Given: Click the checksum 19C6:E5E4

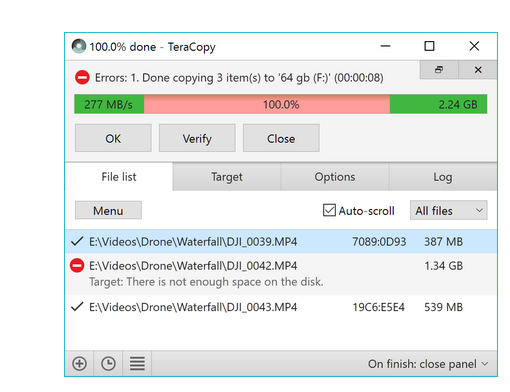Looking at the screenshot, I should (x=379, y=307).
